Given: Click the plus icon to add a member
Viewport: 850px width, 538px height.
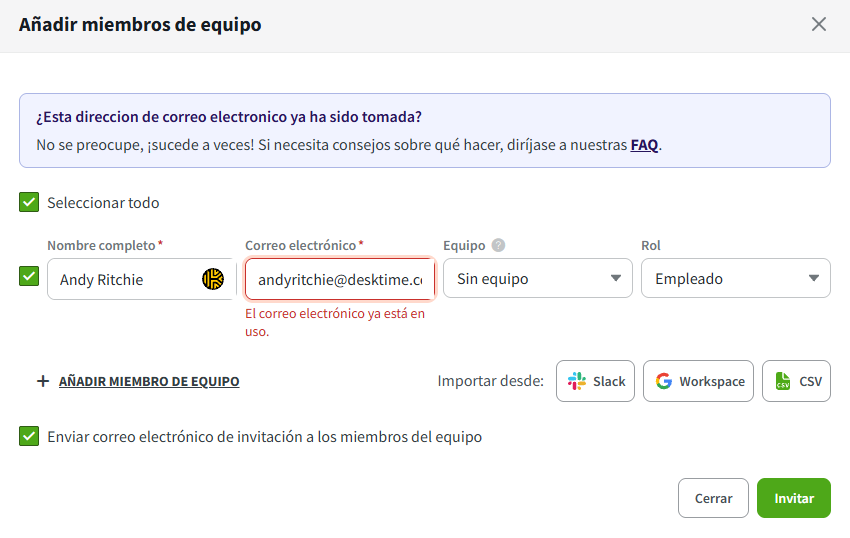Looking at the screenshot, I should 43,381.
